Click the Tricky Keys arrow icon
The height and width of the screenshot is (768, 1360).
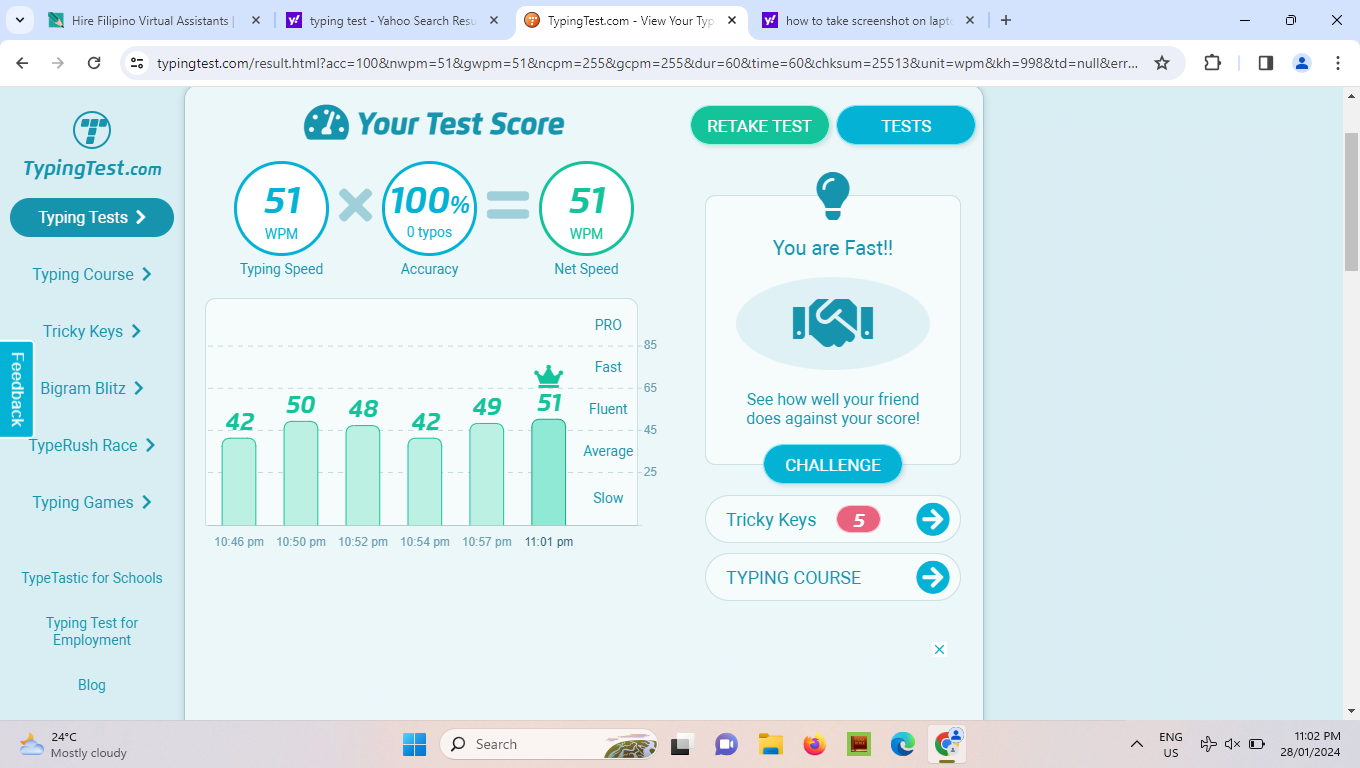tap(932, 519)
